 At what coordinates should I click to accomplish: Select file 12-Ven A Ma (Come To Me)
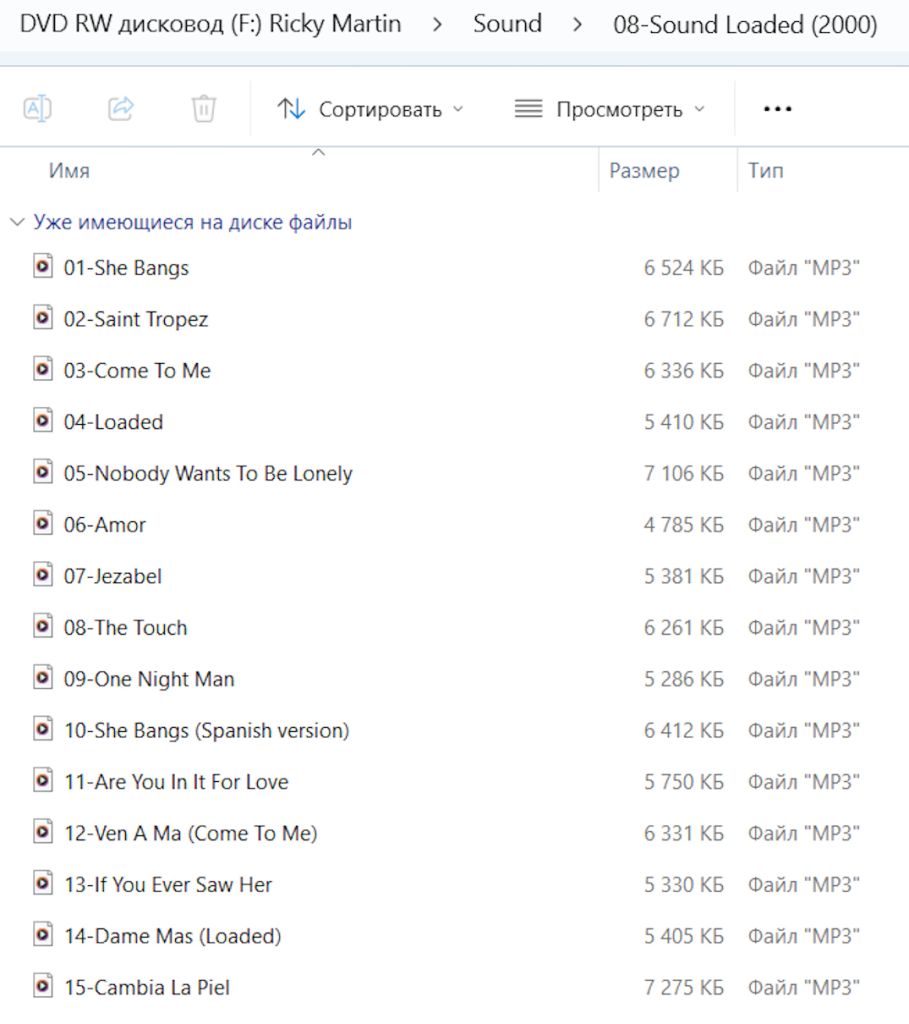[191, 833]
